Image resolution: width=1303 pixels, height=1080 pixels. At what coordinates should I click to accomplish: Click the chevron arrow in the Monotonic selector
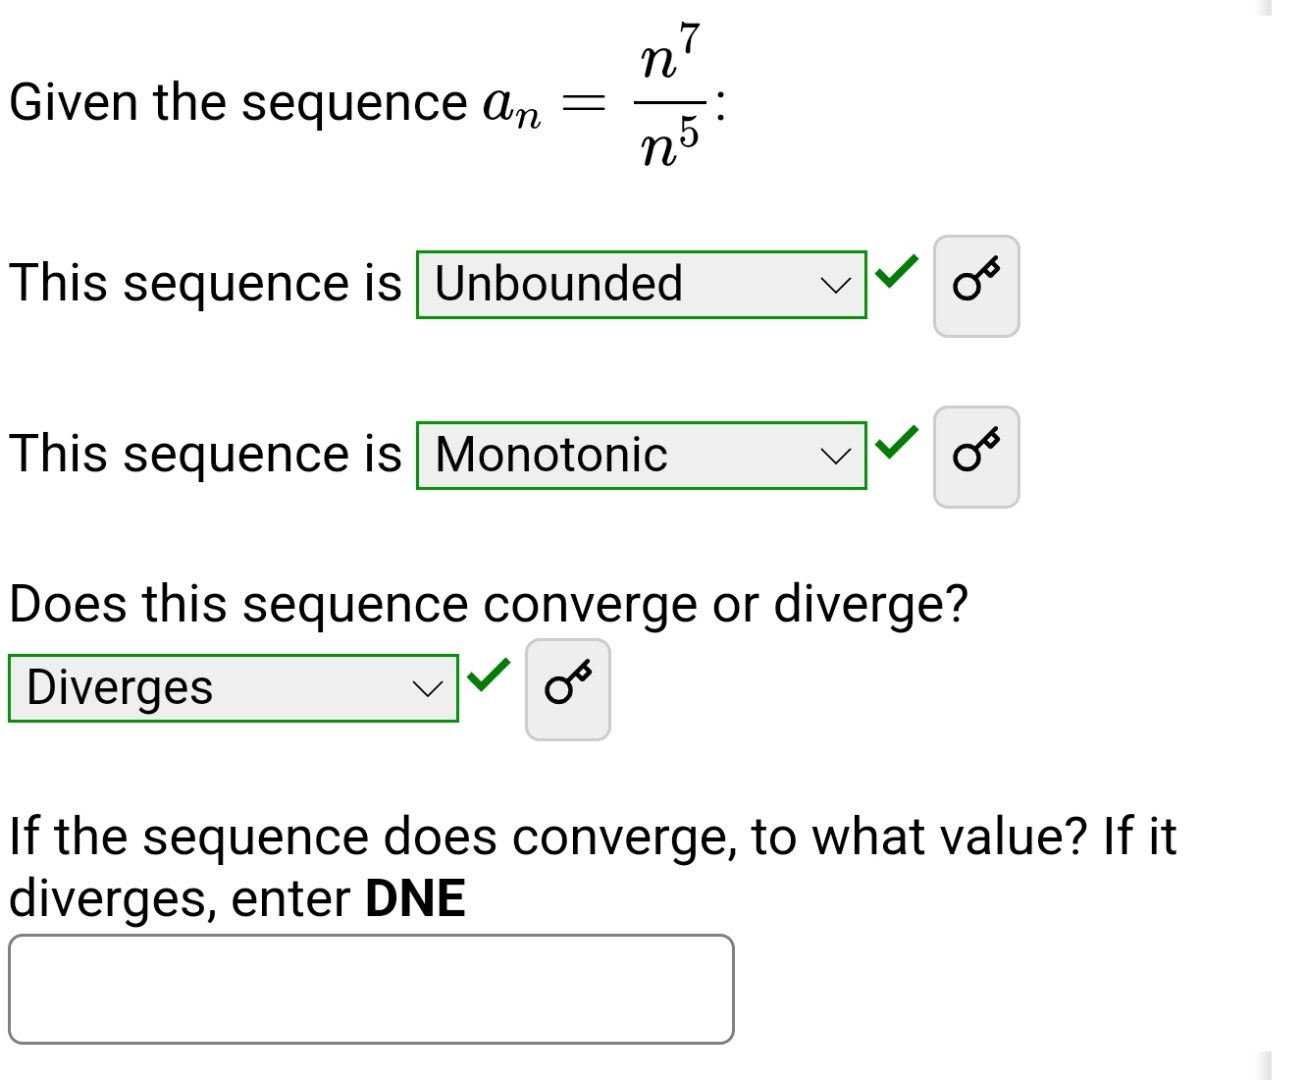(835, 457)
